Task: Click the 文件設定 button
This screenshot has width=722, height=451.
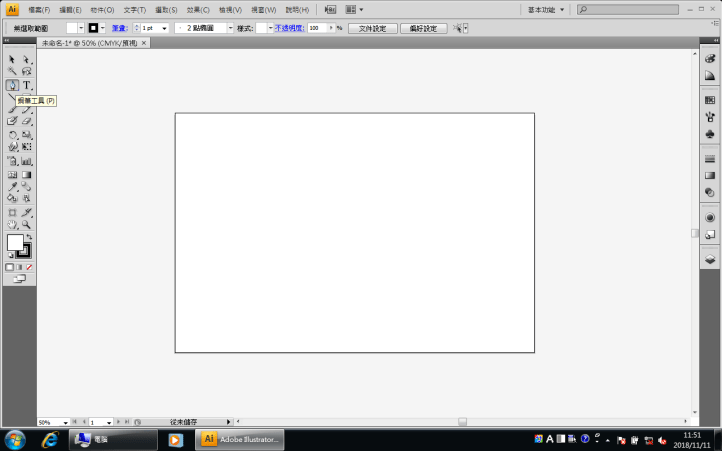Action: click(372, 28)
